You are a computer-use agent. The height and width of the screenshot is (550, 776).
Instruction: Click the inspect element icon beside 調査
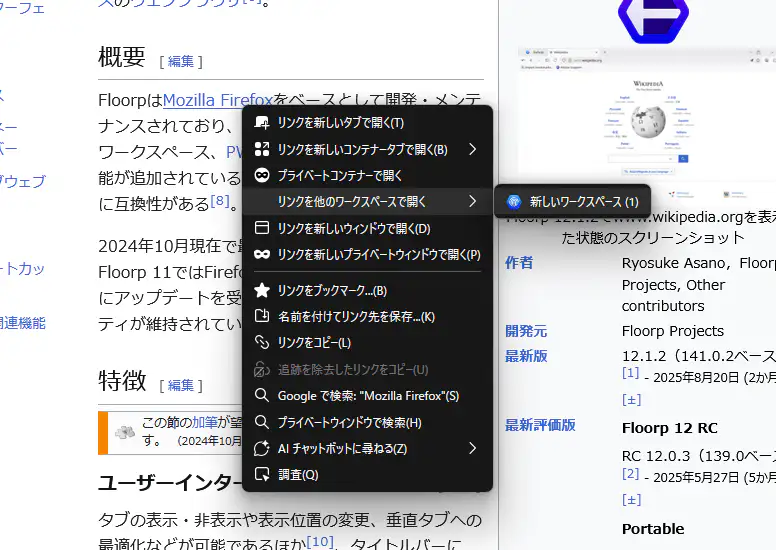coord(261,474)
